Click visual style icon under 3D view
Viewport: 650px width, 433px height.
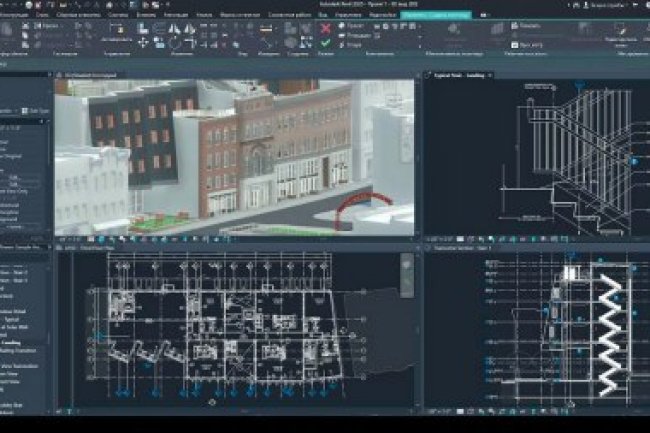(102, 241)
